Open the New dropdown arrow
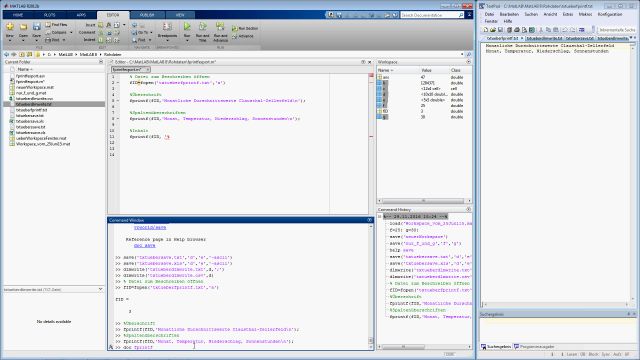The image size is (640, 360). [10, 40]
